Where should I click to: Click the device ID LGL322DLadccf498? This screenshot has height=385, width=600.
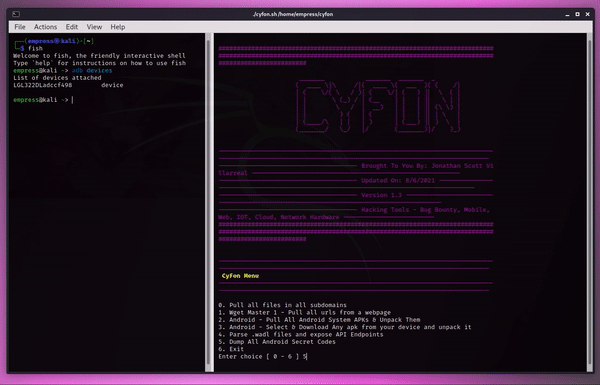pos(42,85)
